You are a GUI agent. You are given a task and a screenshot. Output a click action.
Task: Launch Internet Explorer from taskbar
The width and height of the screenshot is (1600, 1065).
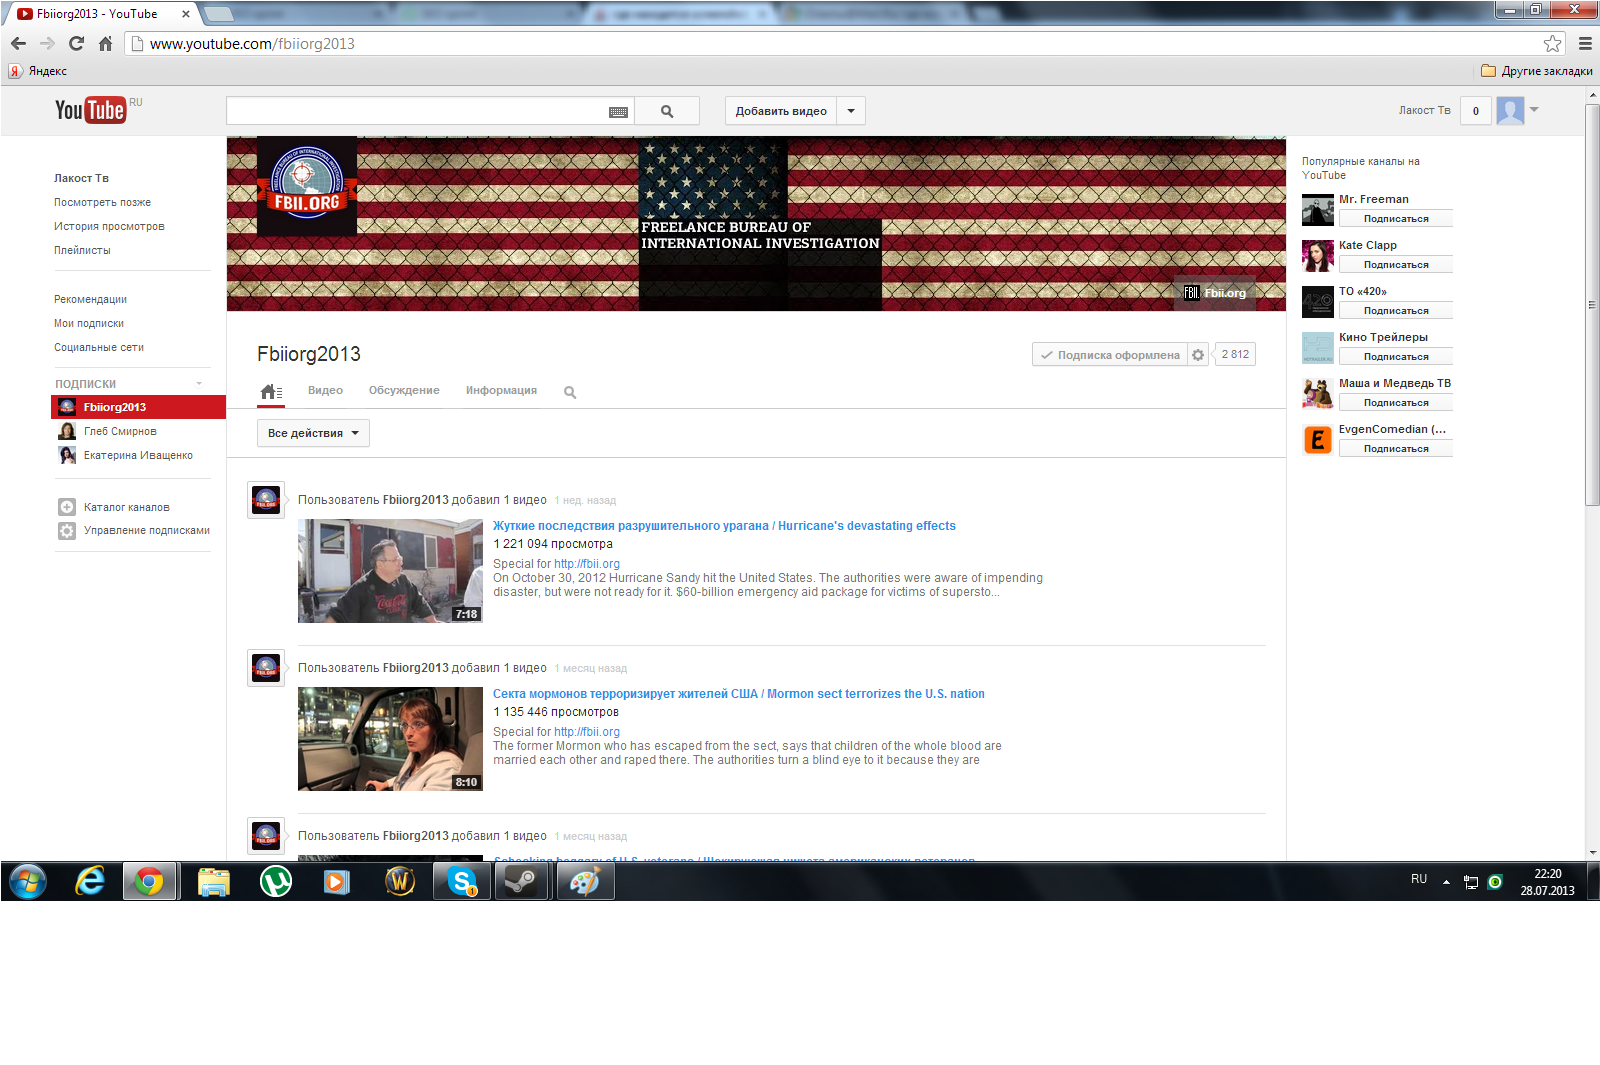(x=90, y=881)
